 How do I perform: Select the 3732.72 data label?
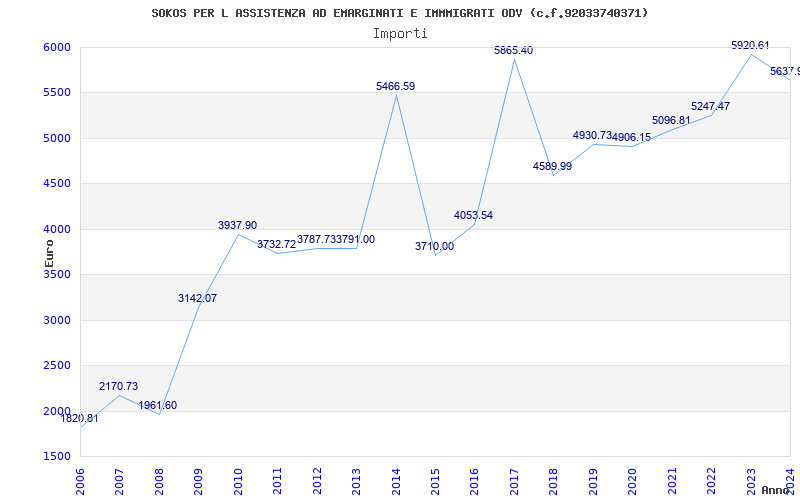pyautogui.click(x=277, y=244)
